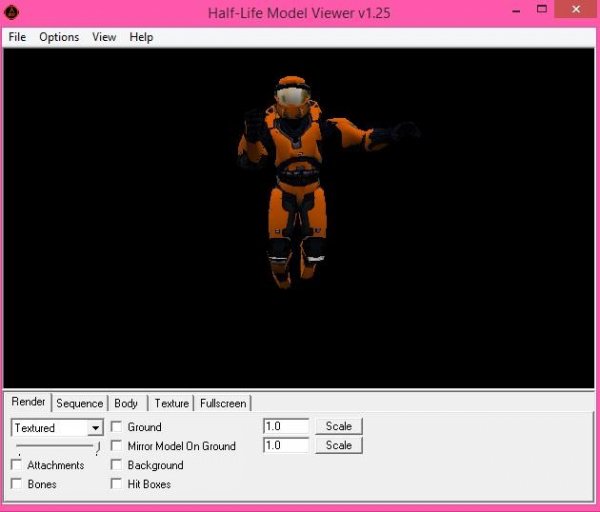Enable the Bones checkbox
Viewport: 600px width, 512px height.
(x=16, y=484)
